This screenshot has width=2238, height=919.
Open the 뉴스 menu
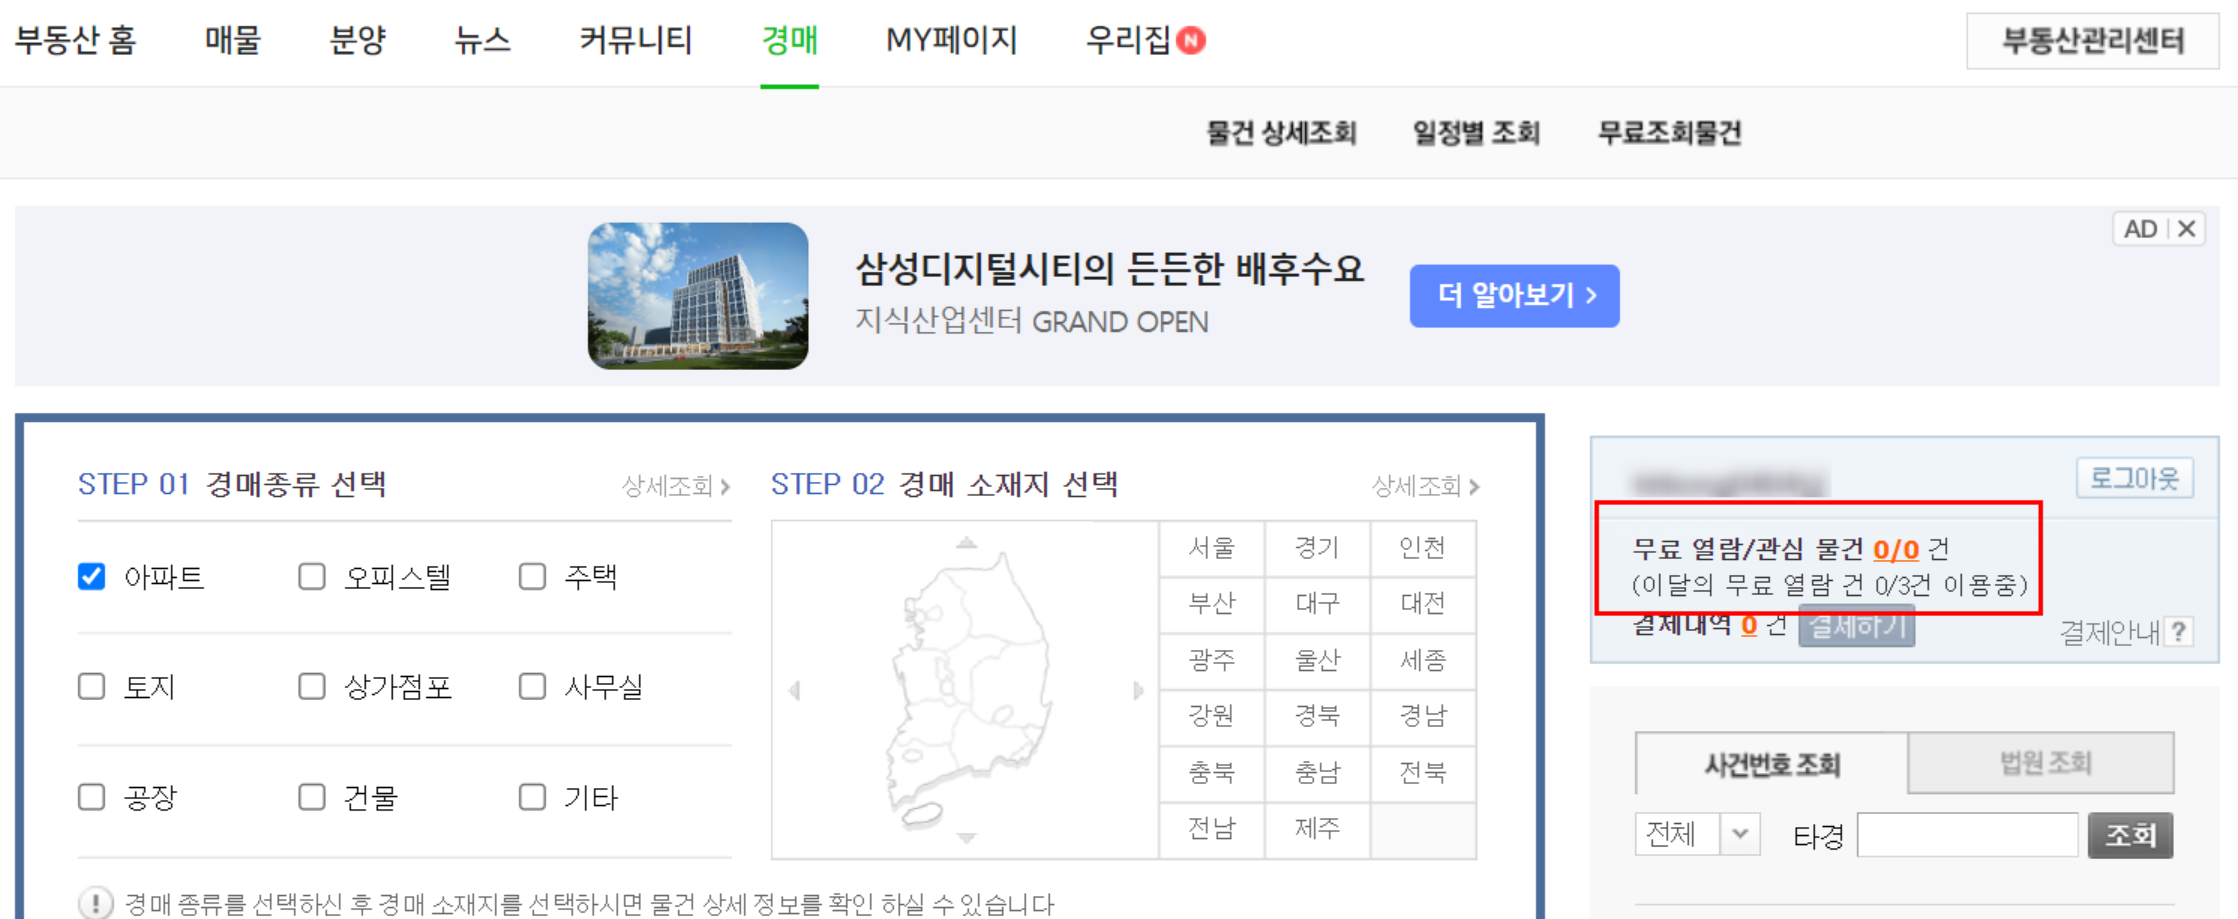tap(482, 40)
